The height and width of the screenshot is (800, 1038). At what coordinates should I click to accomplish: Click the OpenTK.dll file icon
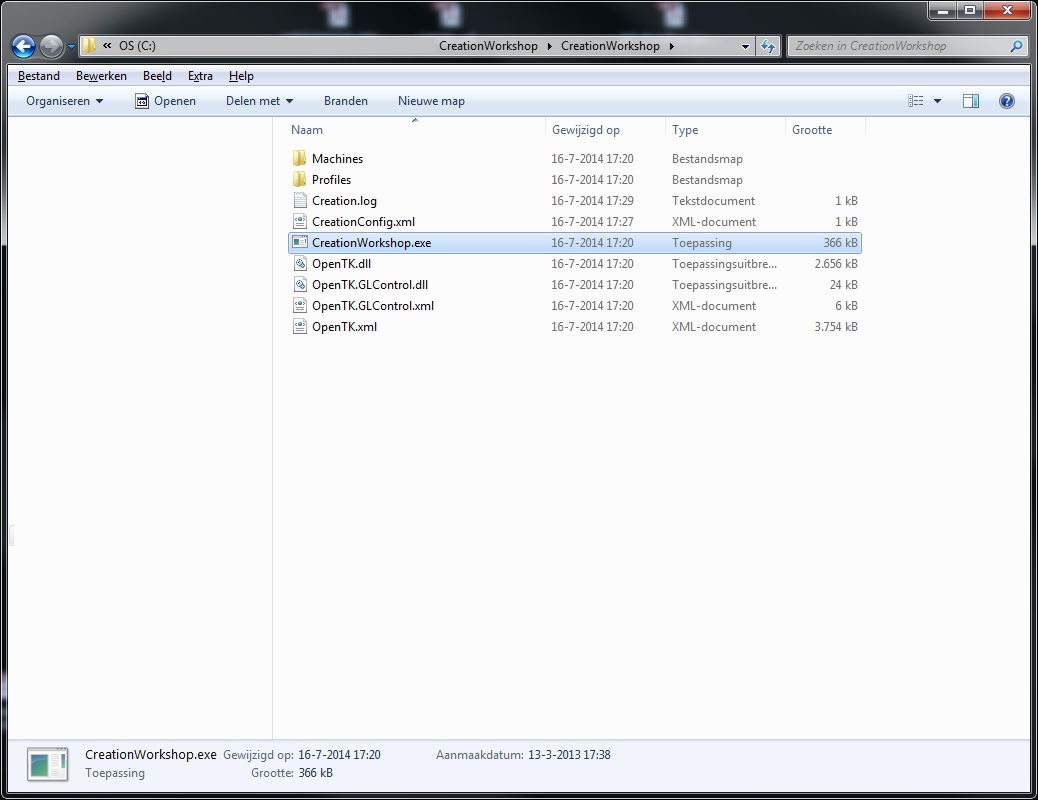tap(300, 264)
